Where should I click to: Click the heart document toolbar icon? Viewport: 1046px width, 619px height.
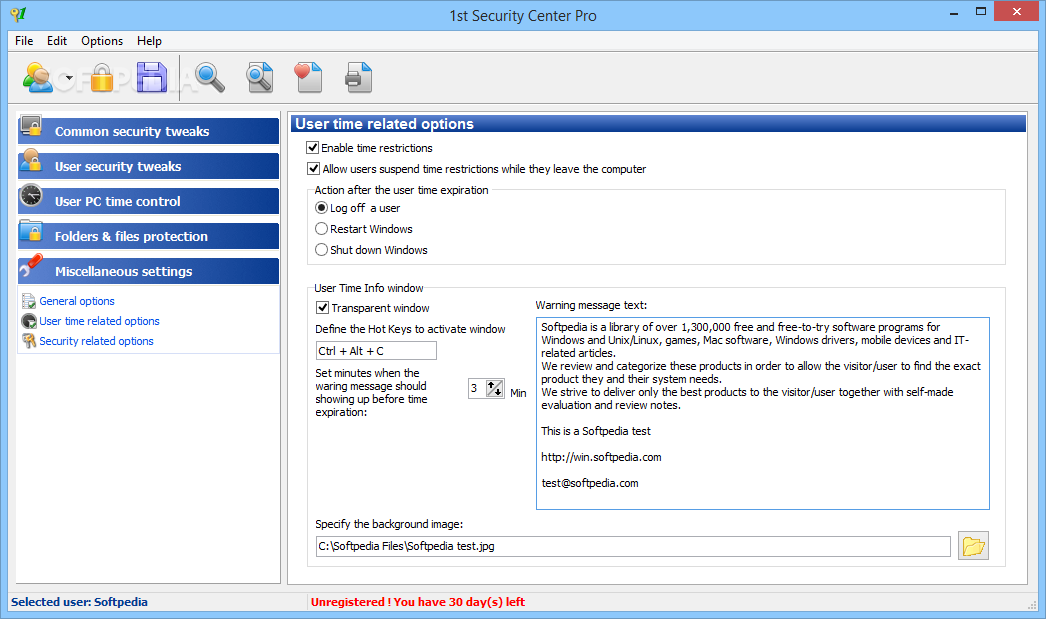[308, 77]
